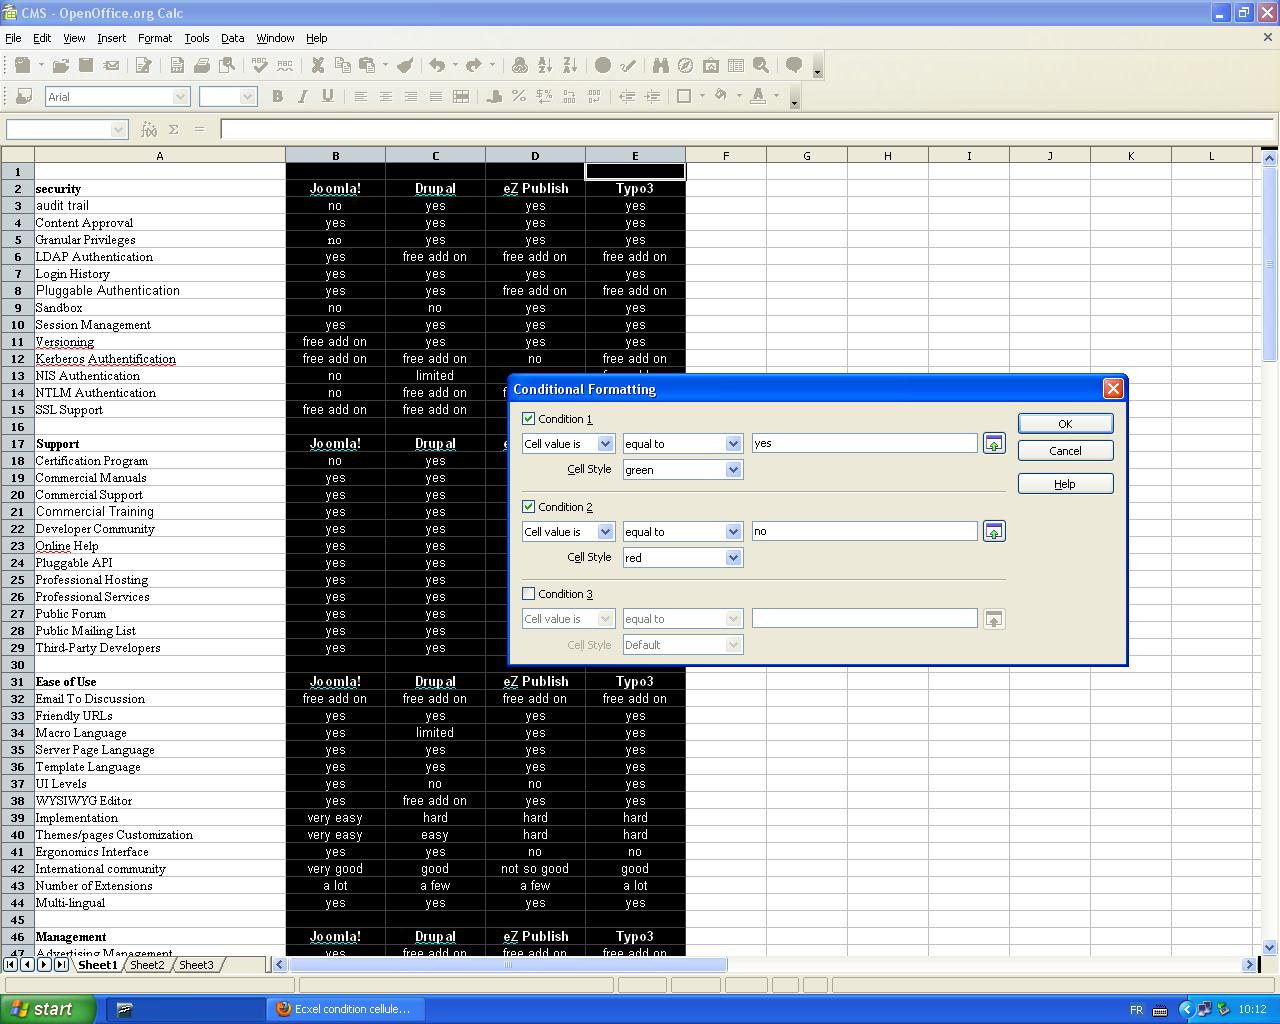Image resolution: width=1280 pixels, height=1024 pixels.
Task: Click OK in Conditional Formatting dialog
Action: pos(1065,424)
